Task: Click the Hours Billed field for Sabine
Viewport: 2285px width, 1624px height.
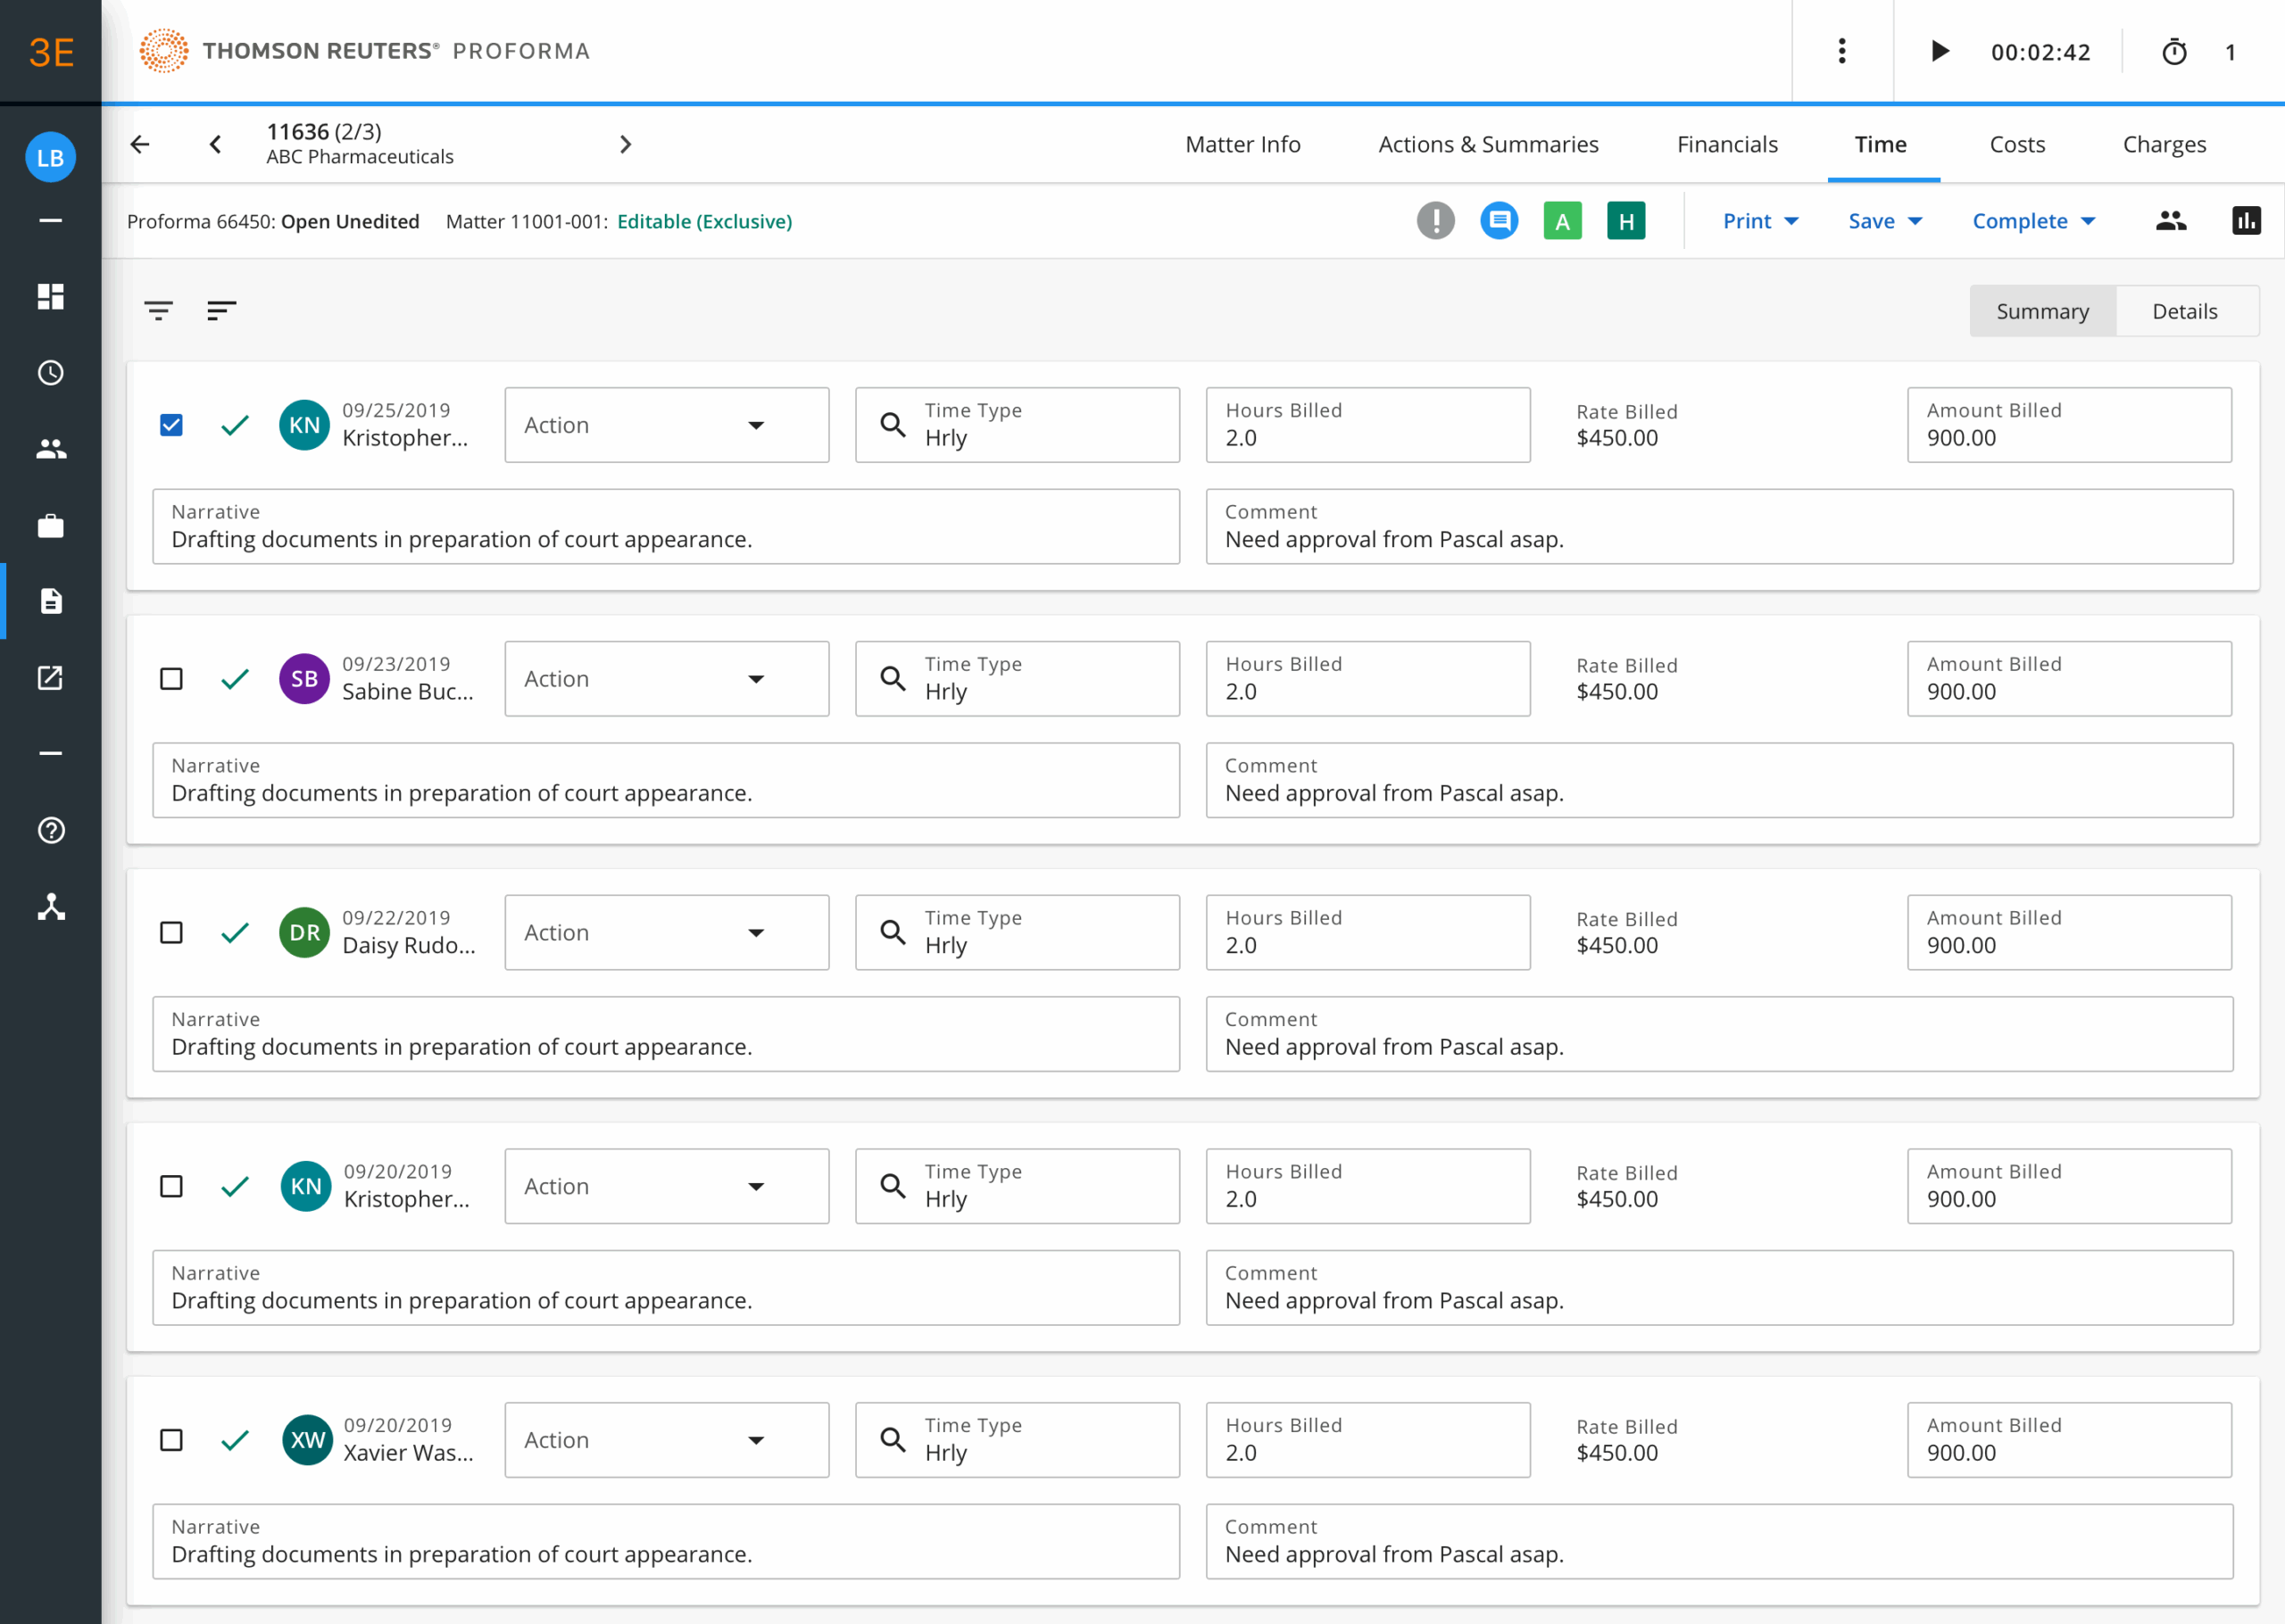Action: click(x=1366, y=679)
